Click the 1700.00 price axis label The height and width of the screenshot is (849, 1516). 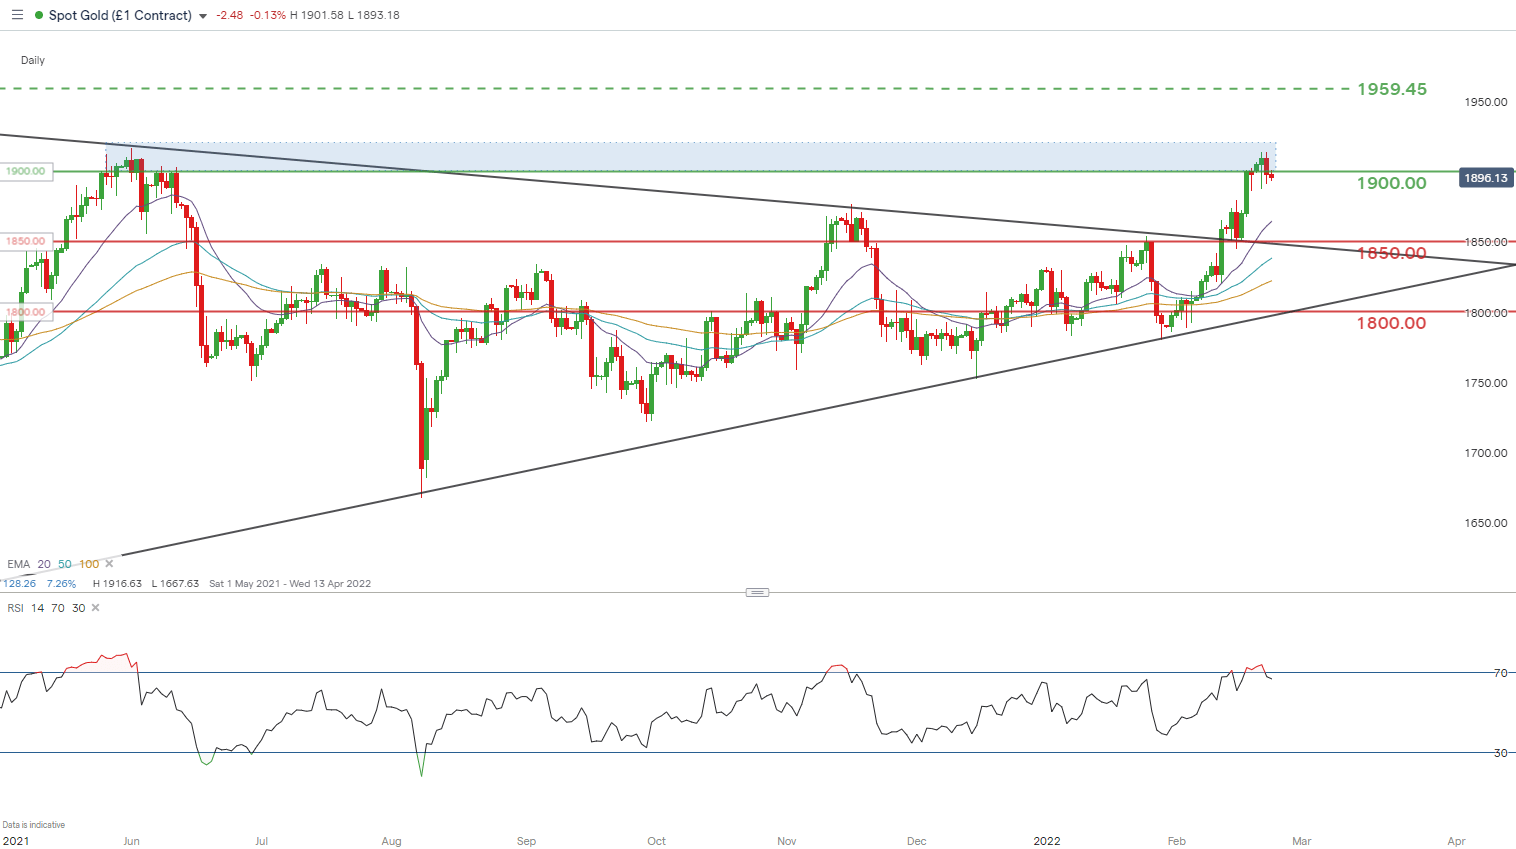click(x=1486, y=453)
